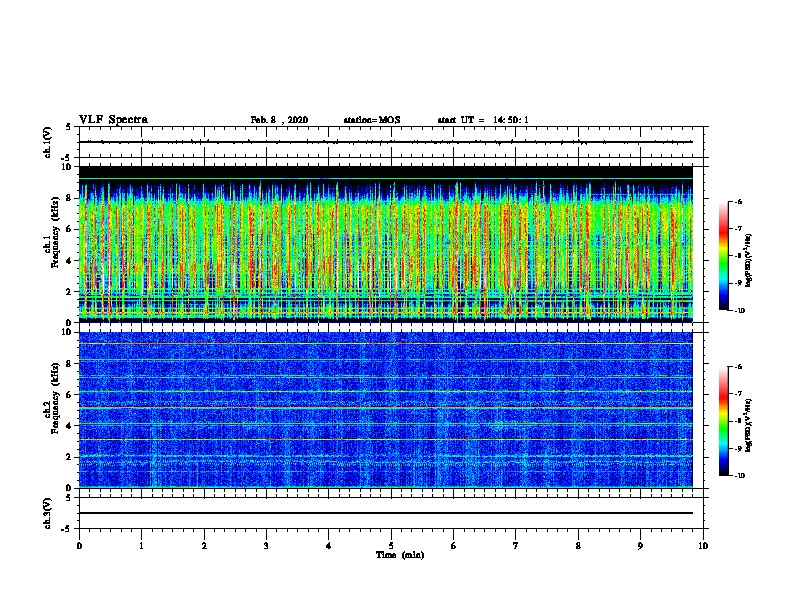
Task: Click the ch.2 frequency axis tick "6"
Action: (69, 395)
